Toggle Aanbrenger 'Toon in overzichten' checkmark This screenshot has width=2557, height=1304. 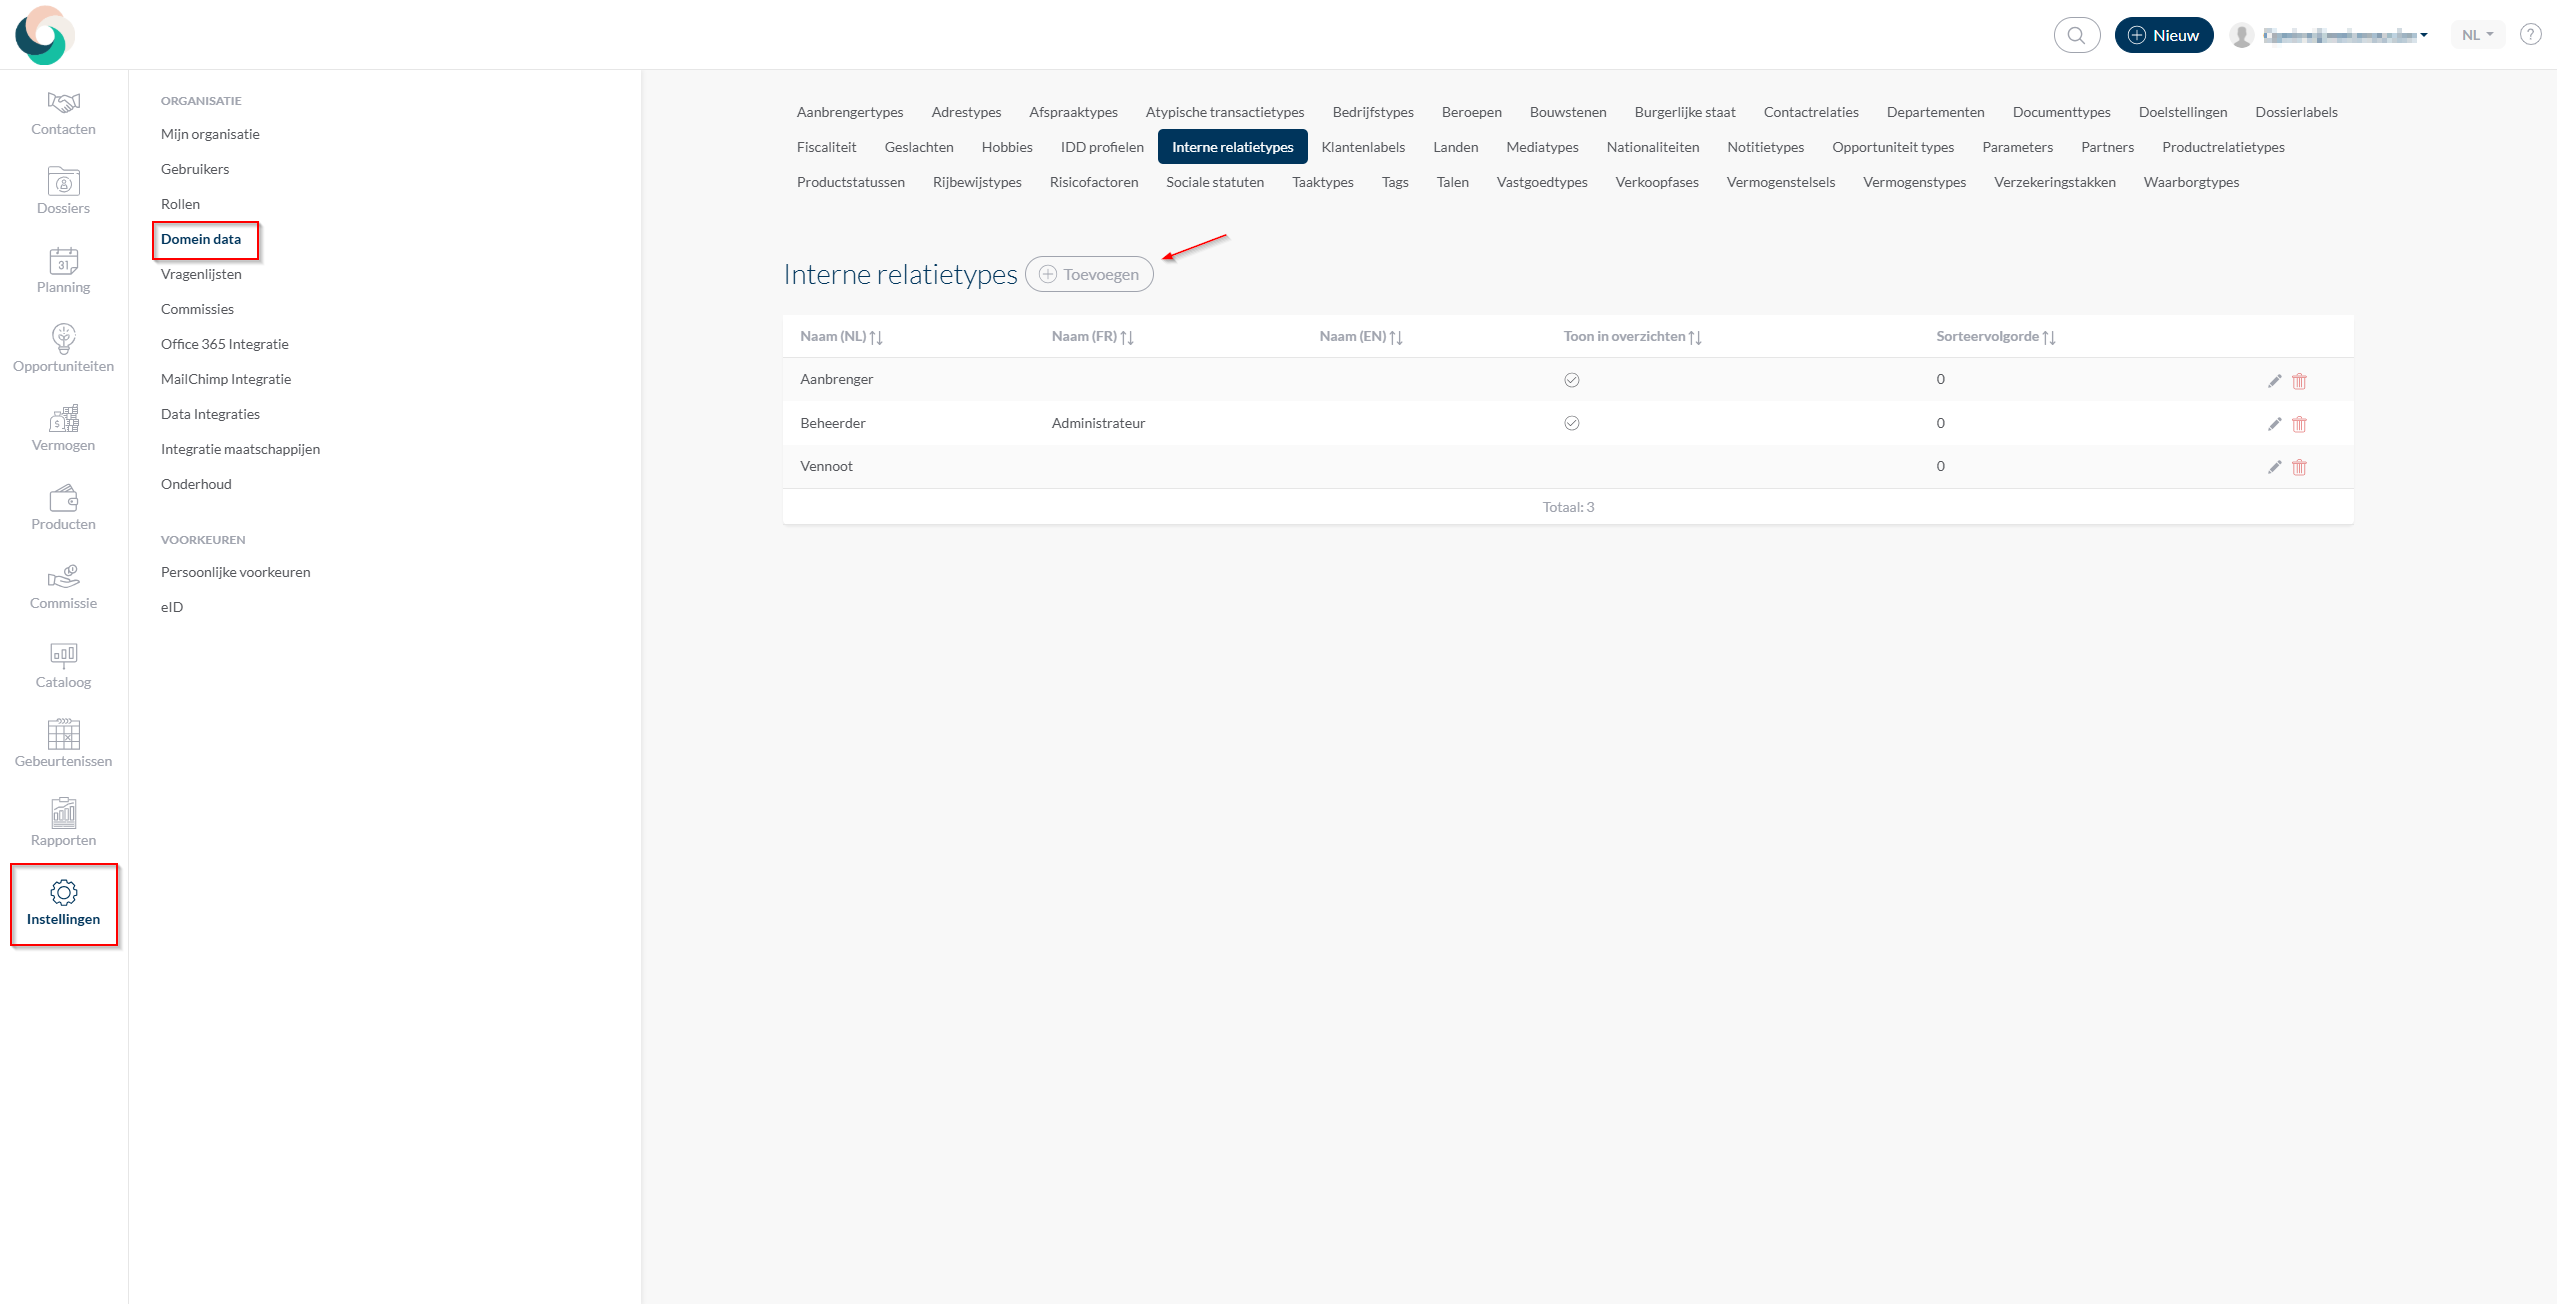coord(1571,380)
